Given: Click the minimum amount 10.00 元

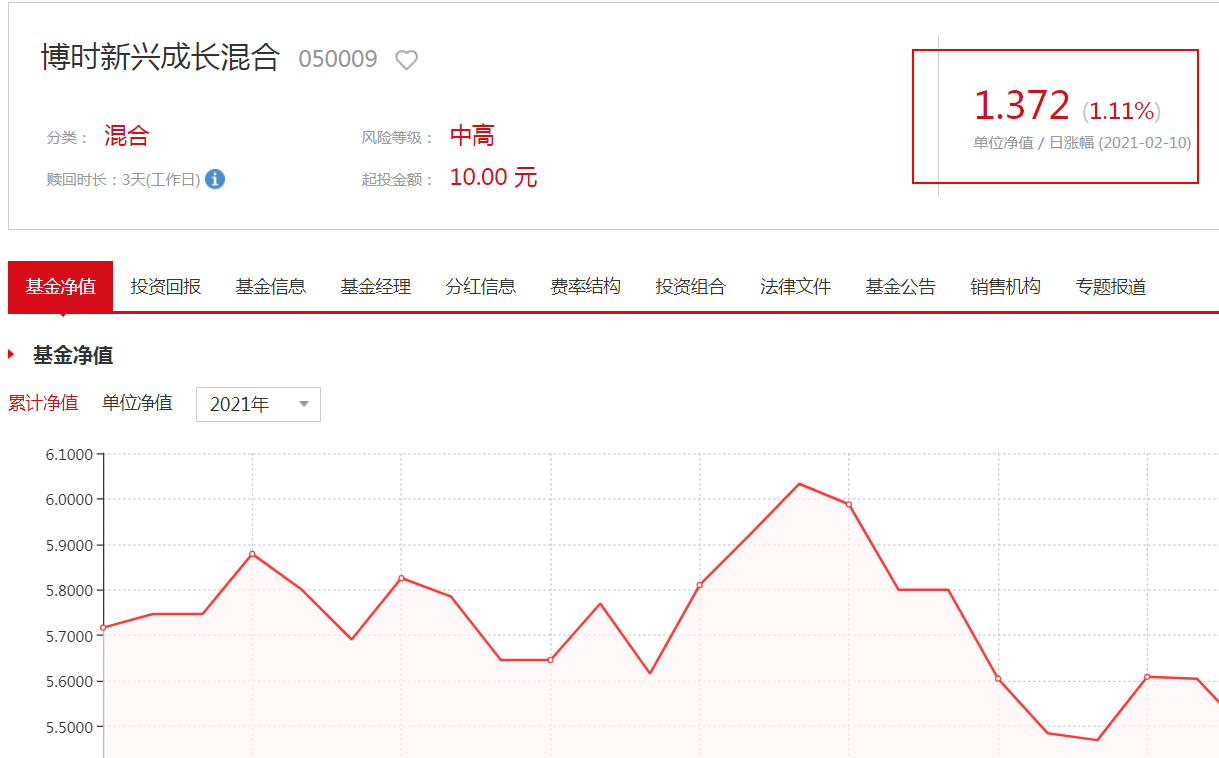Looking at the screenshot, I should (x=494, y=178).
